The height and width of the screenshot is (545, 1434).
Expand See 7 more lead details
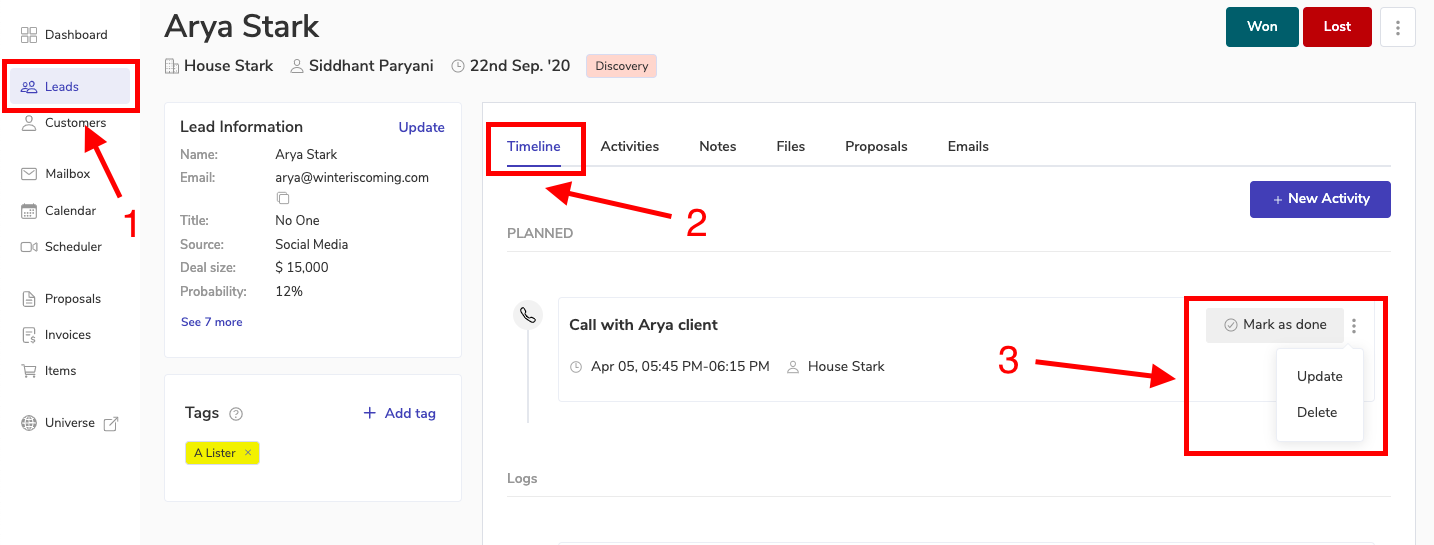coord(211,322)
